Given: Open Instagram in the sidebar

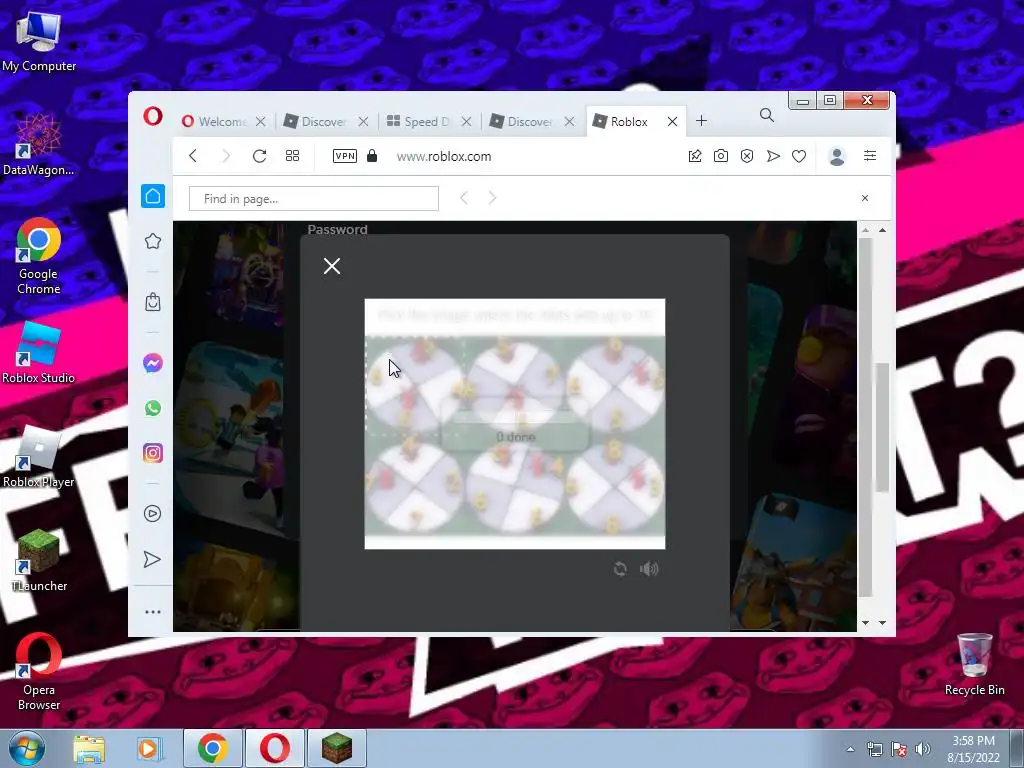Looking at the screenshot, I should (153, 453).
